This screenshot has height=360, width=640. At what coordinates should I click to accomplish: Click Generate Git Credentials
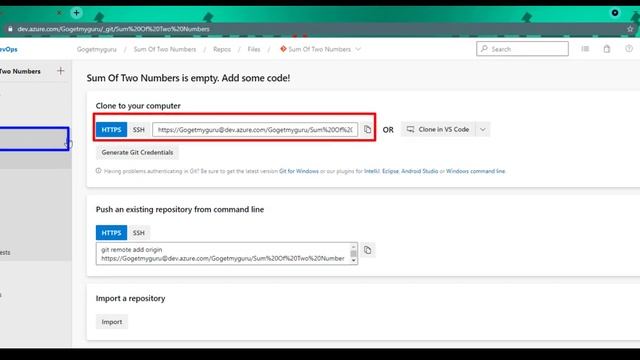coord(137,152)
